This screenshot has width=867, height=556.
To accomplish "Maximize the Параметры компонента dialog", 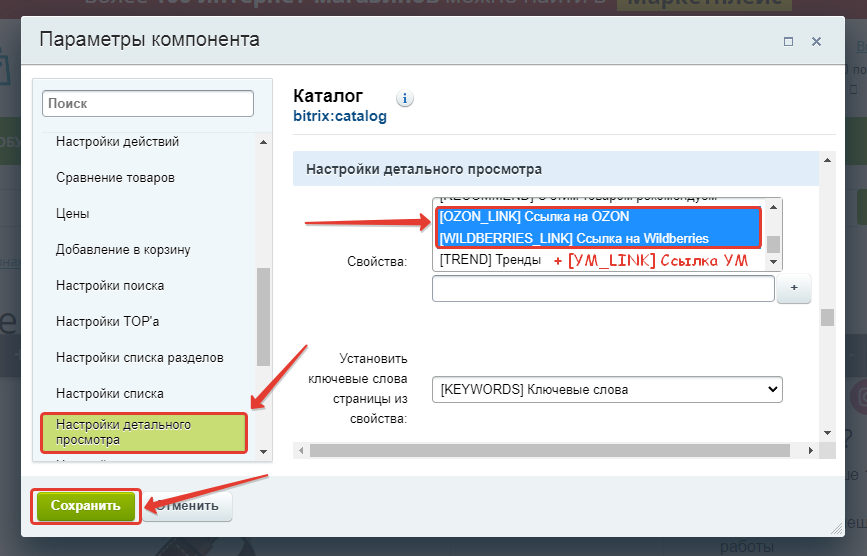I will 788,41.
